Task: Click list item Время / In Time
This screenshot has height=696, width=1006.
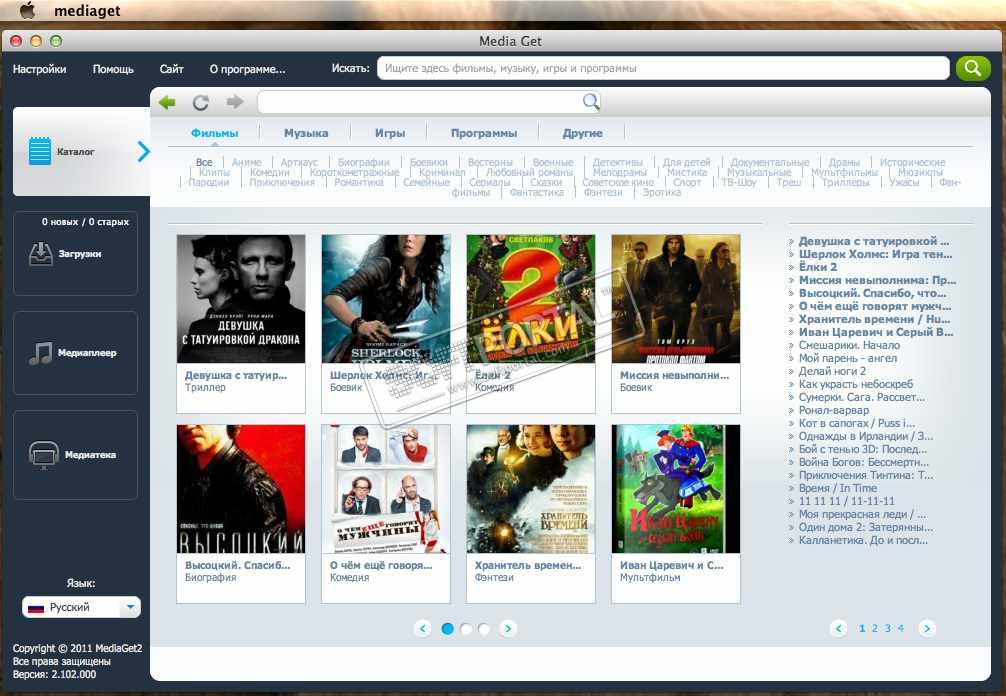Action: pyautogui.click(x=837, y=488)
